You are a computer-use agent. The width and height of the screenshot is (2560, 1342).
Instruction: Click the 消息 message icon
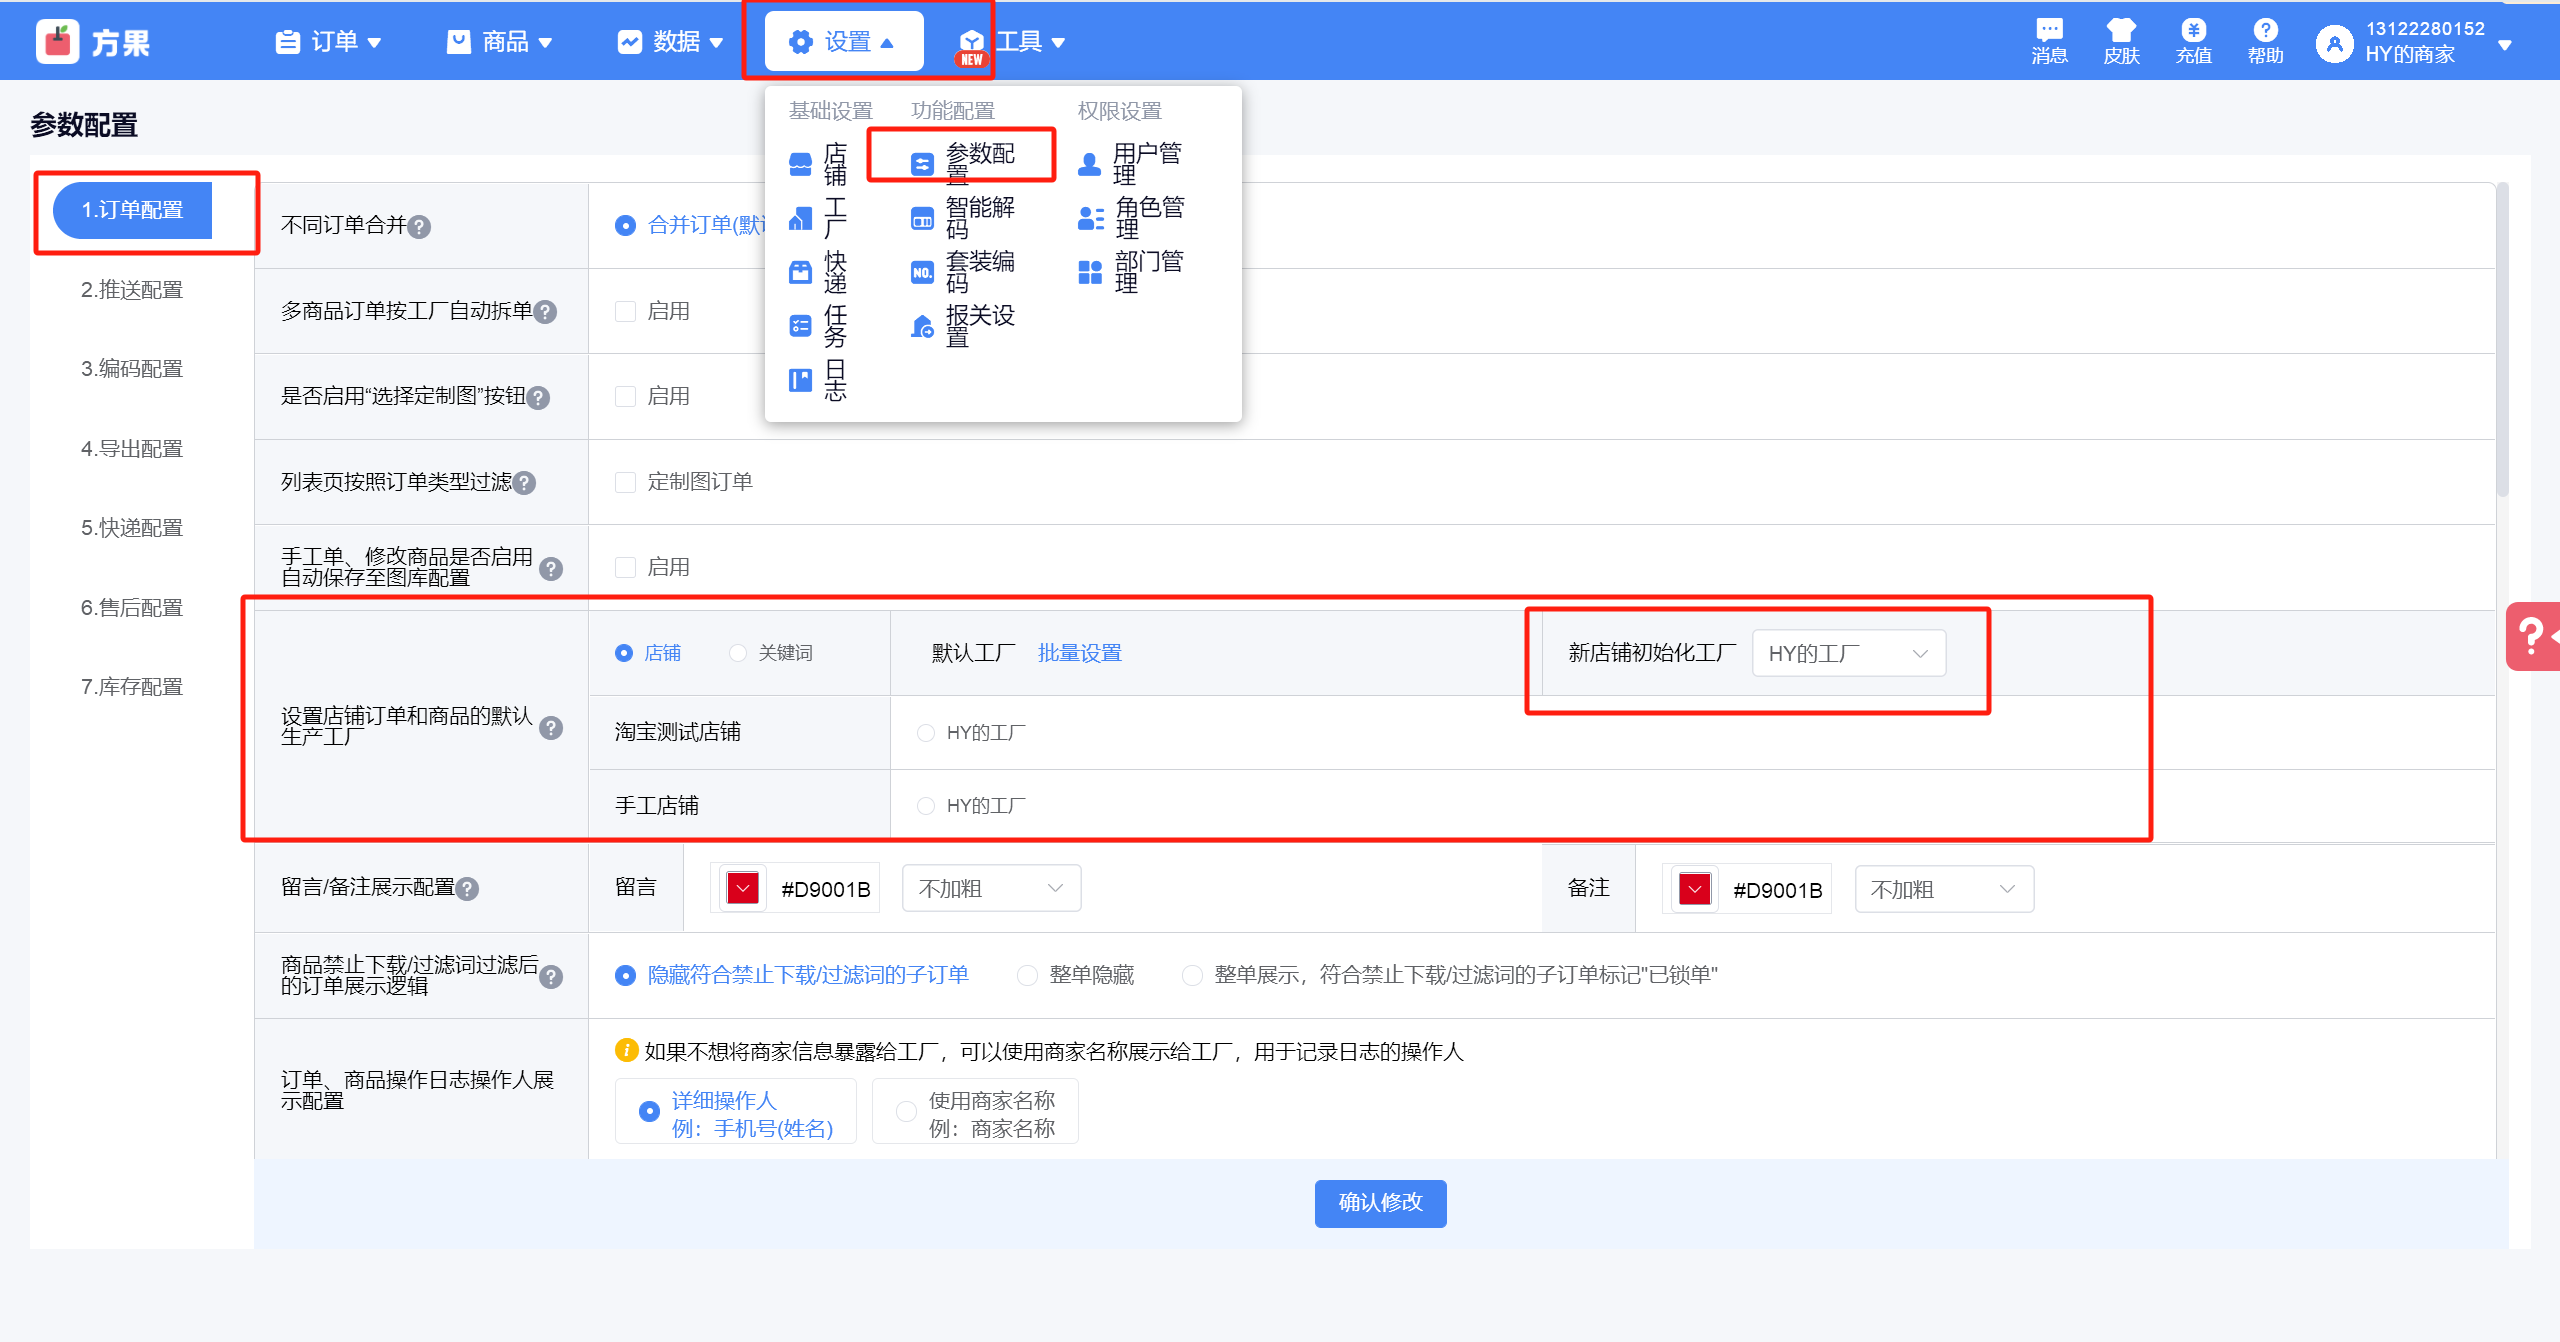tap(2049, 31)
